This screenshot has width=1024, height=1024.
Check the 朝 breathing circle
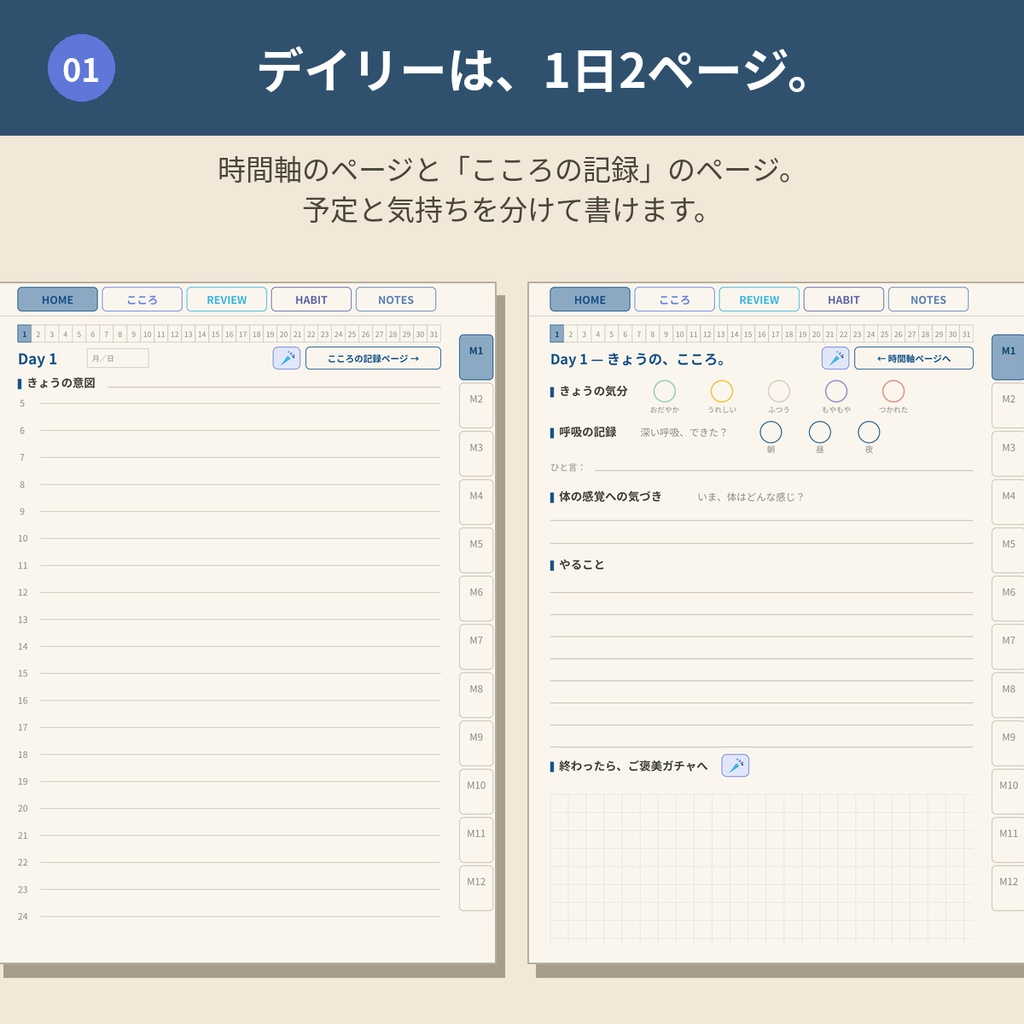pyautogui.click(x=771, y=432)
